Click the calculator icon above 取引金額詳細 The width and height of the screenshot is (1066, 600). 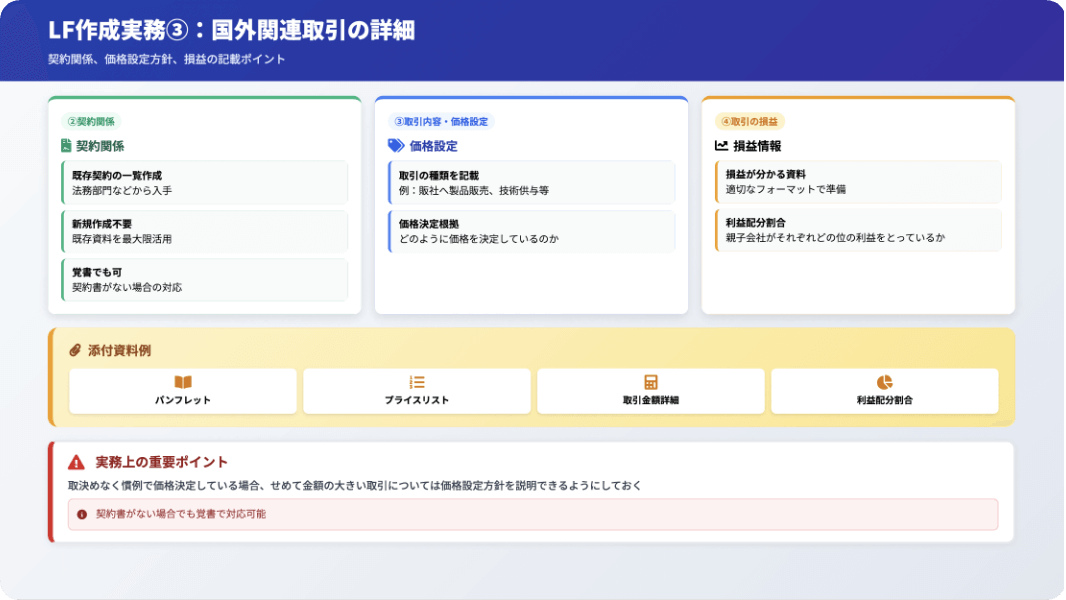(651, 383)
